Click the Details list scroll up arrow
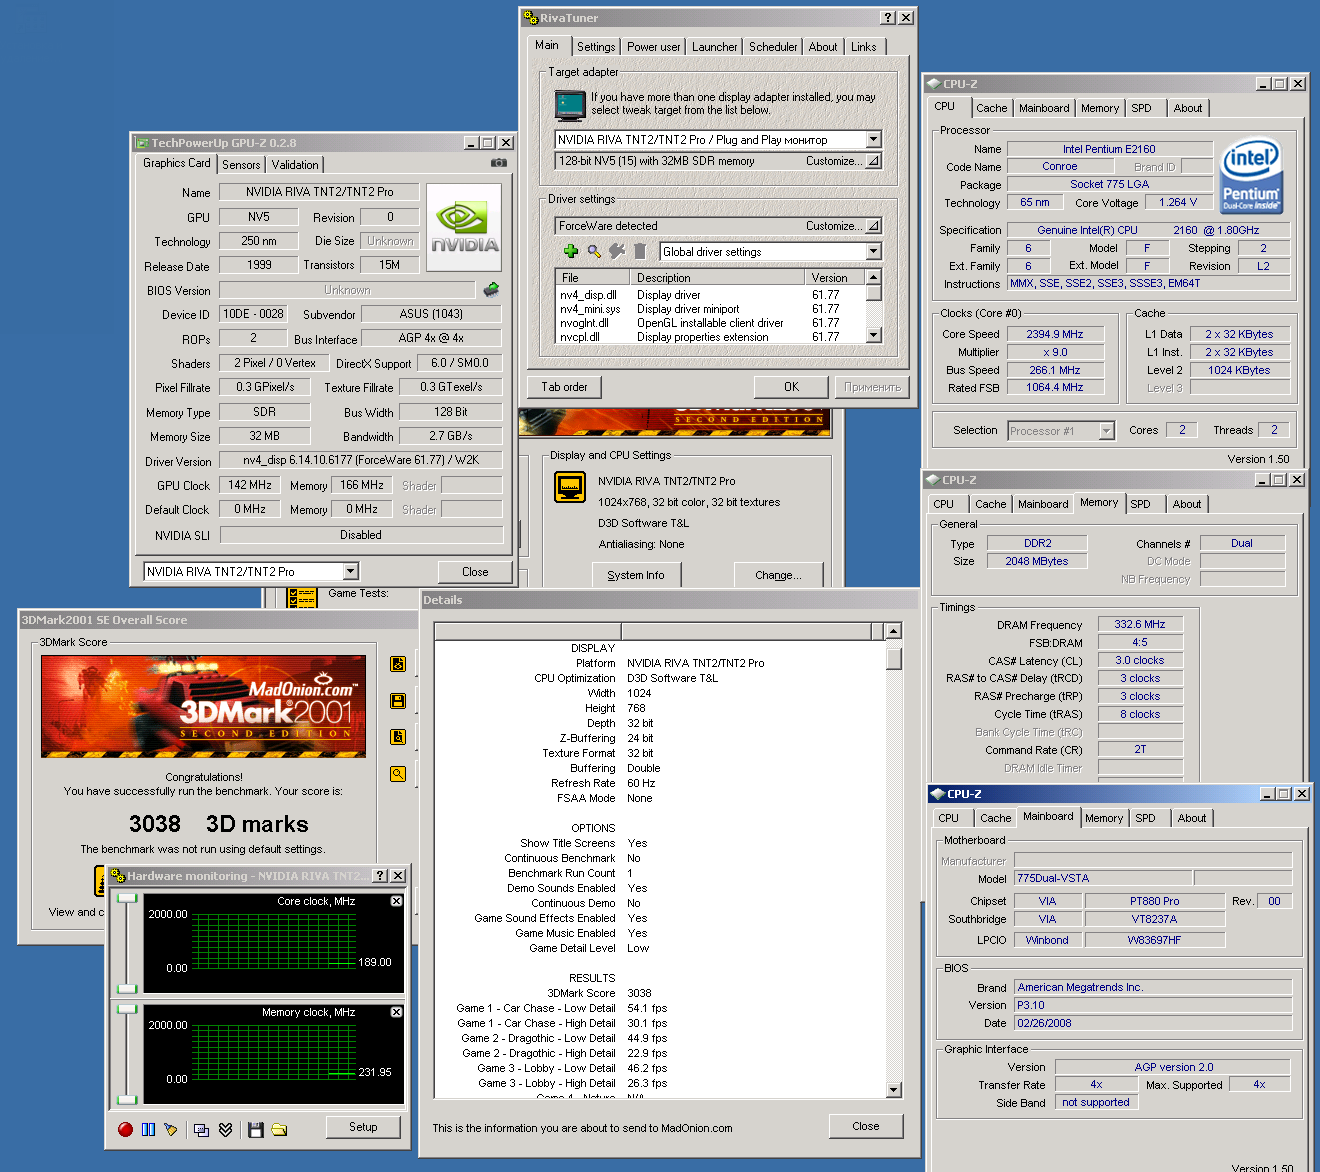 [x=894, y=631]
